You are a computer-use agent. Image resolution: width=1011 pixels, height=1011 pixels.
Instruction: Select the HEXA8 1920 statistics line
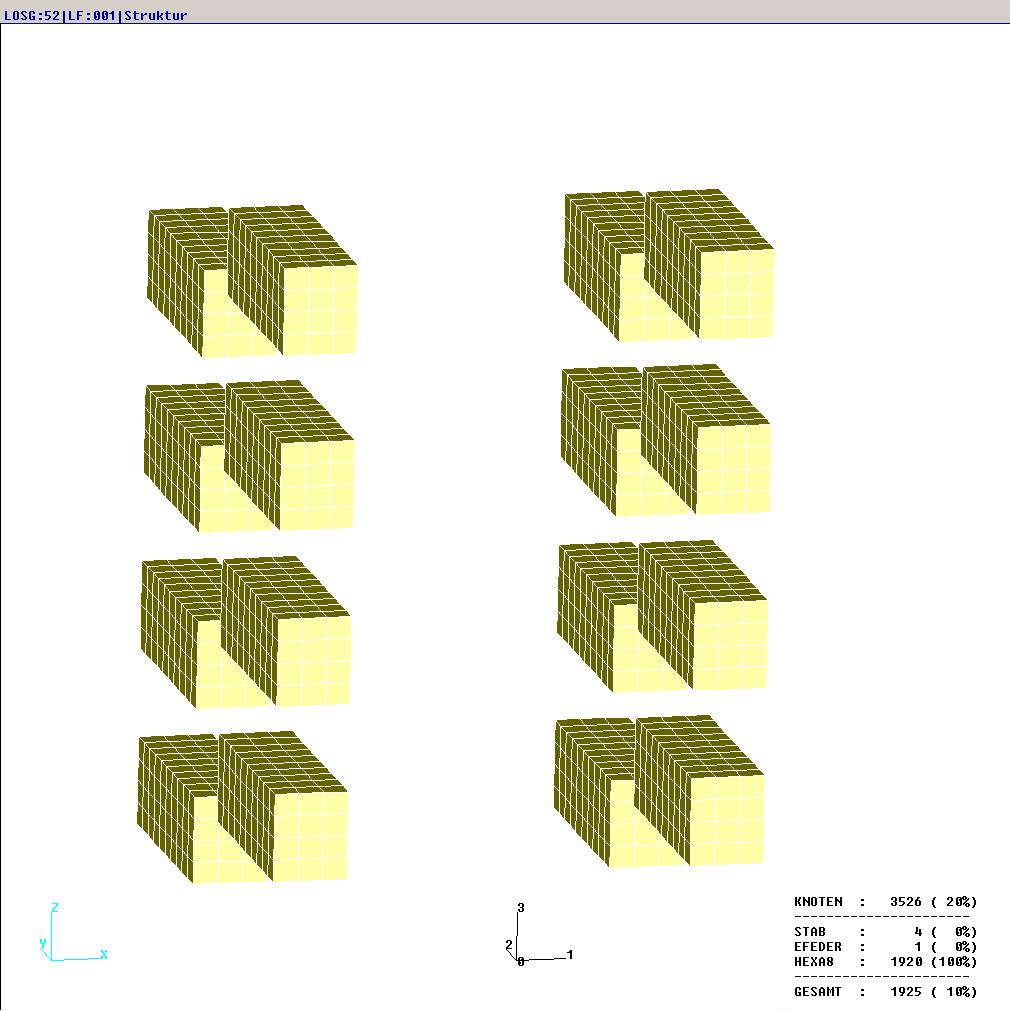point(885,961)
